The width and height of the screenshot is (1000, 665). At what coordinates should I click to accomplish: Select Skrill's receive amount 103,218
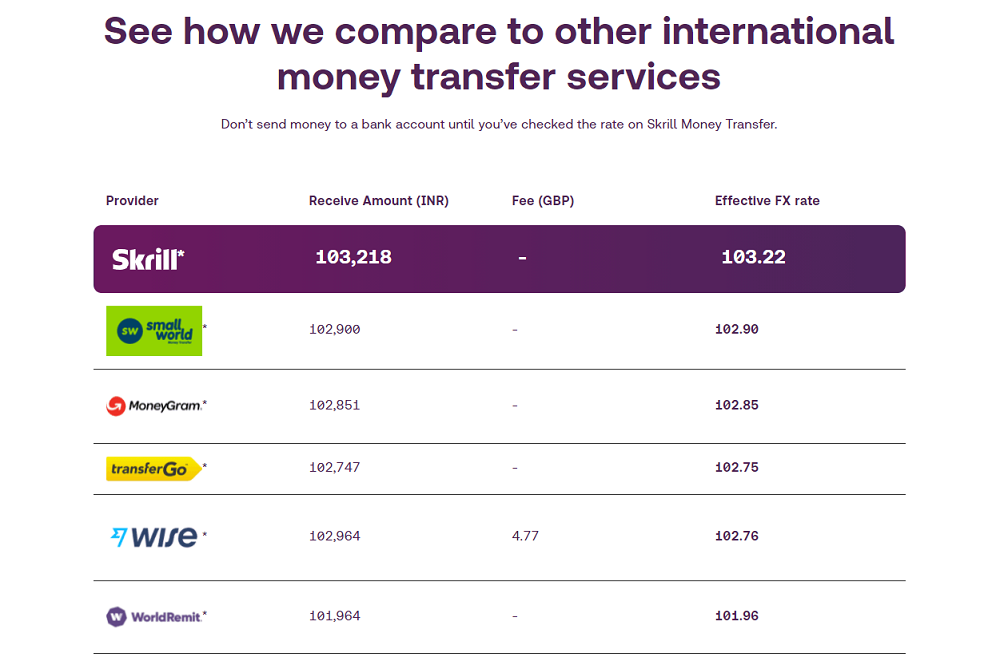(353, 257)
